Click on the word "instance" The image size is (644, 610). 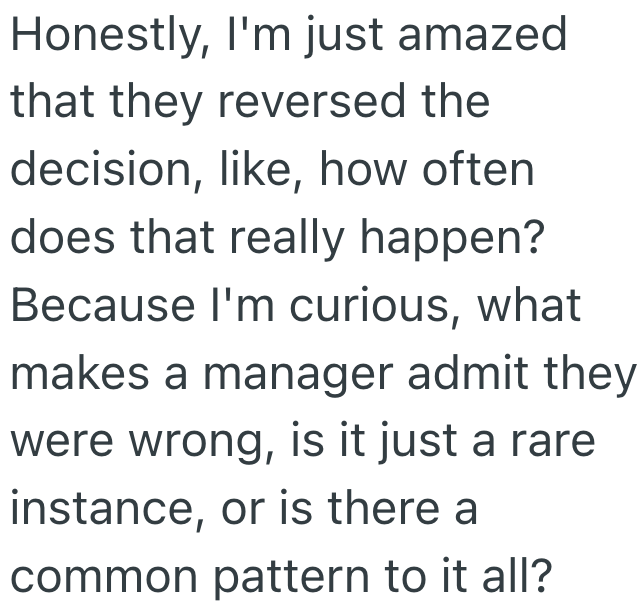pos(99,506)
